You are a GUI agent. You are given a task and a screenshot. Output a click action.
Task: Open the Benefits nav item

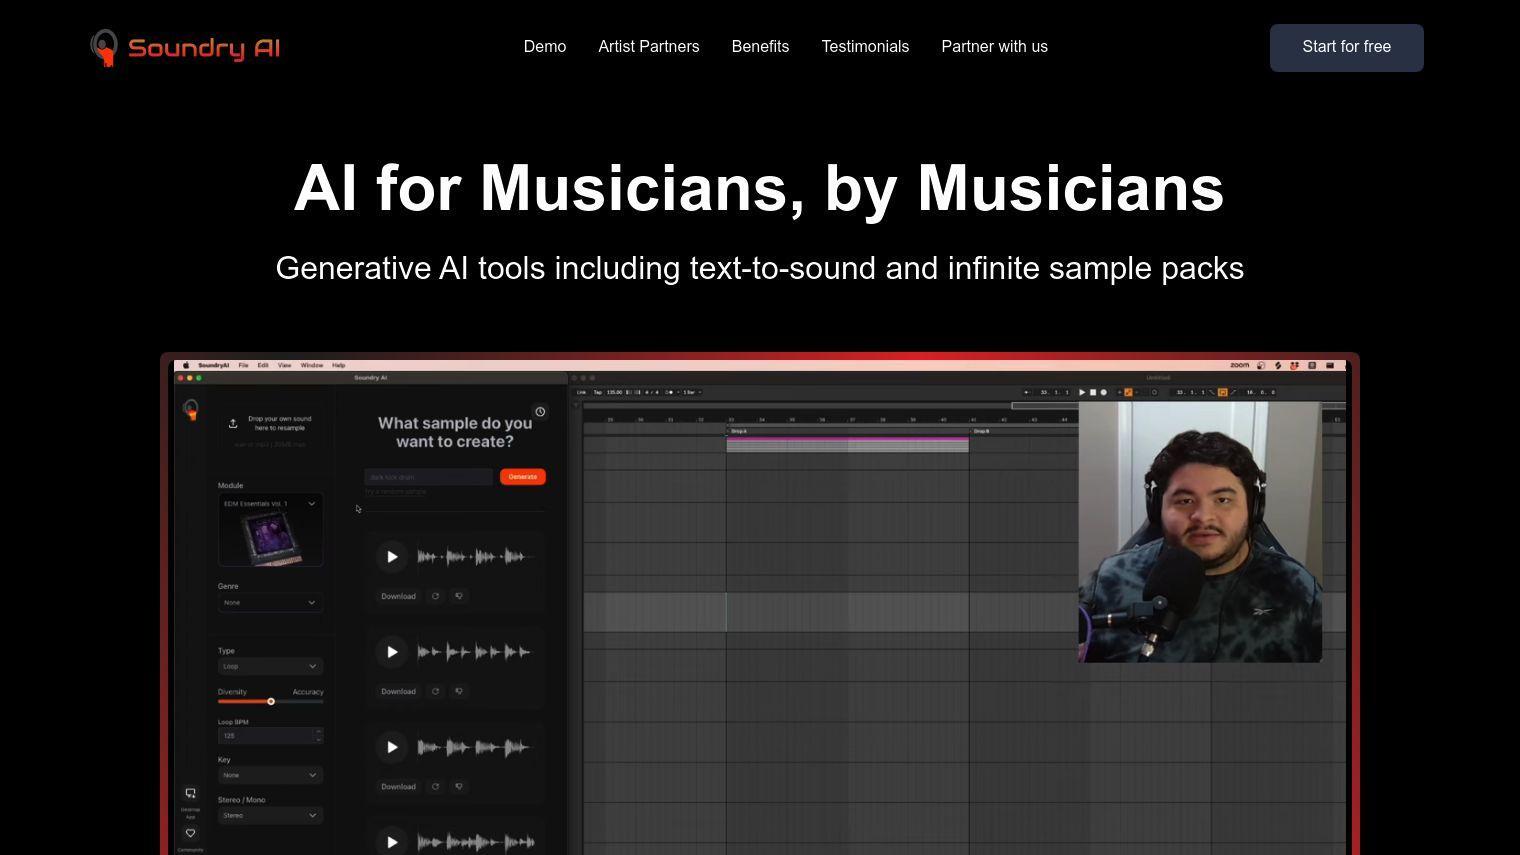coord(760,47)
